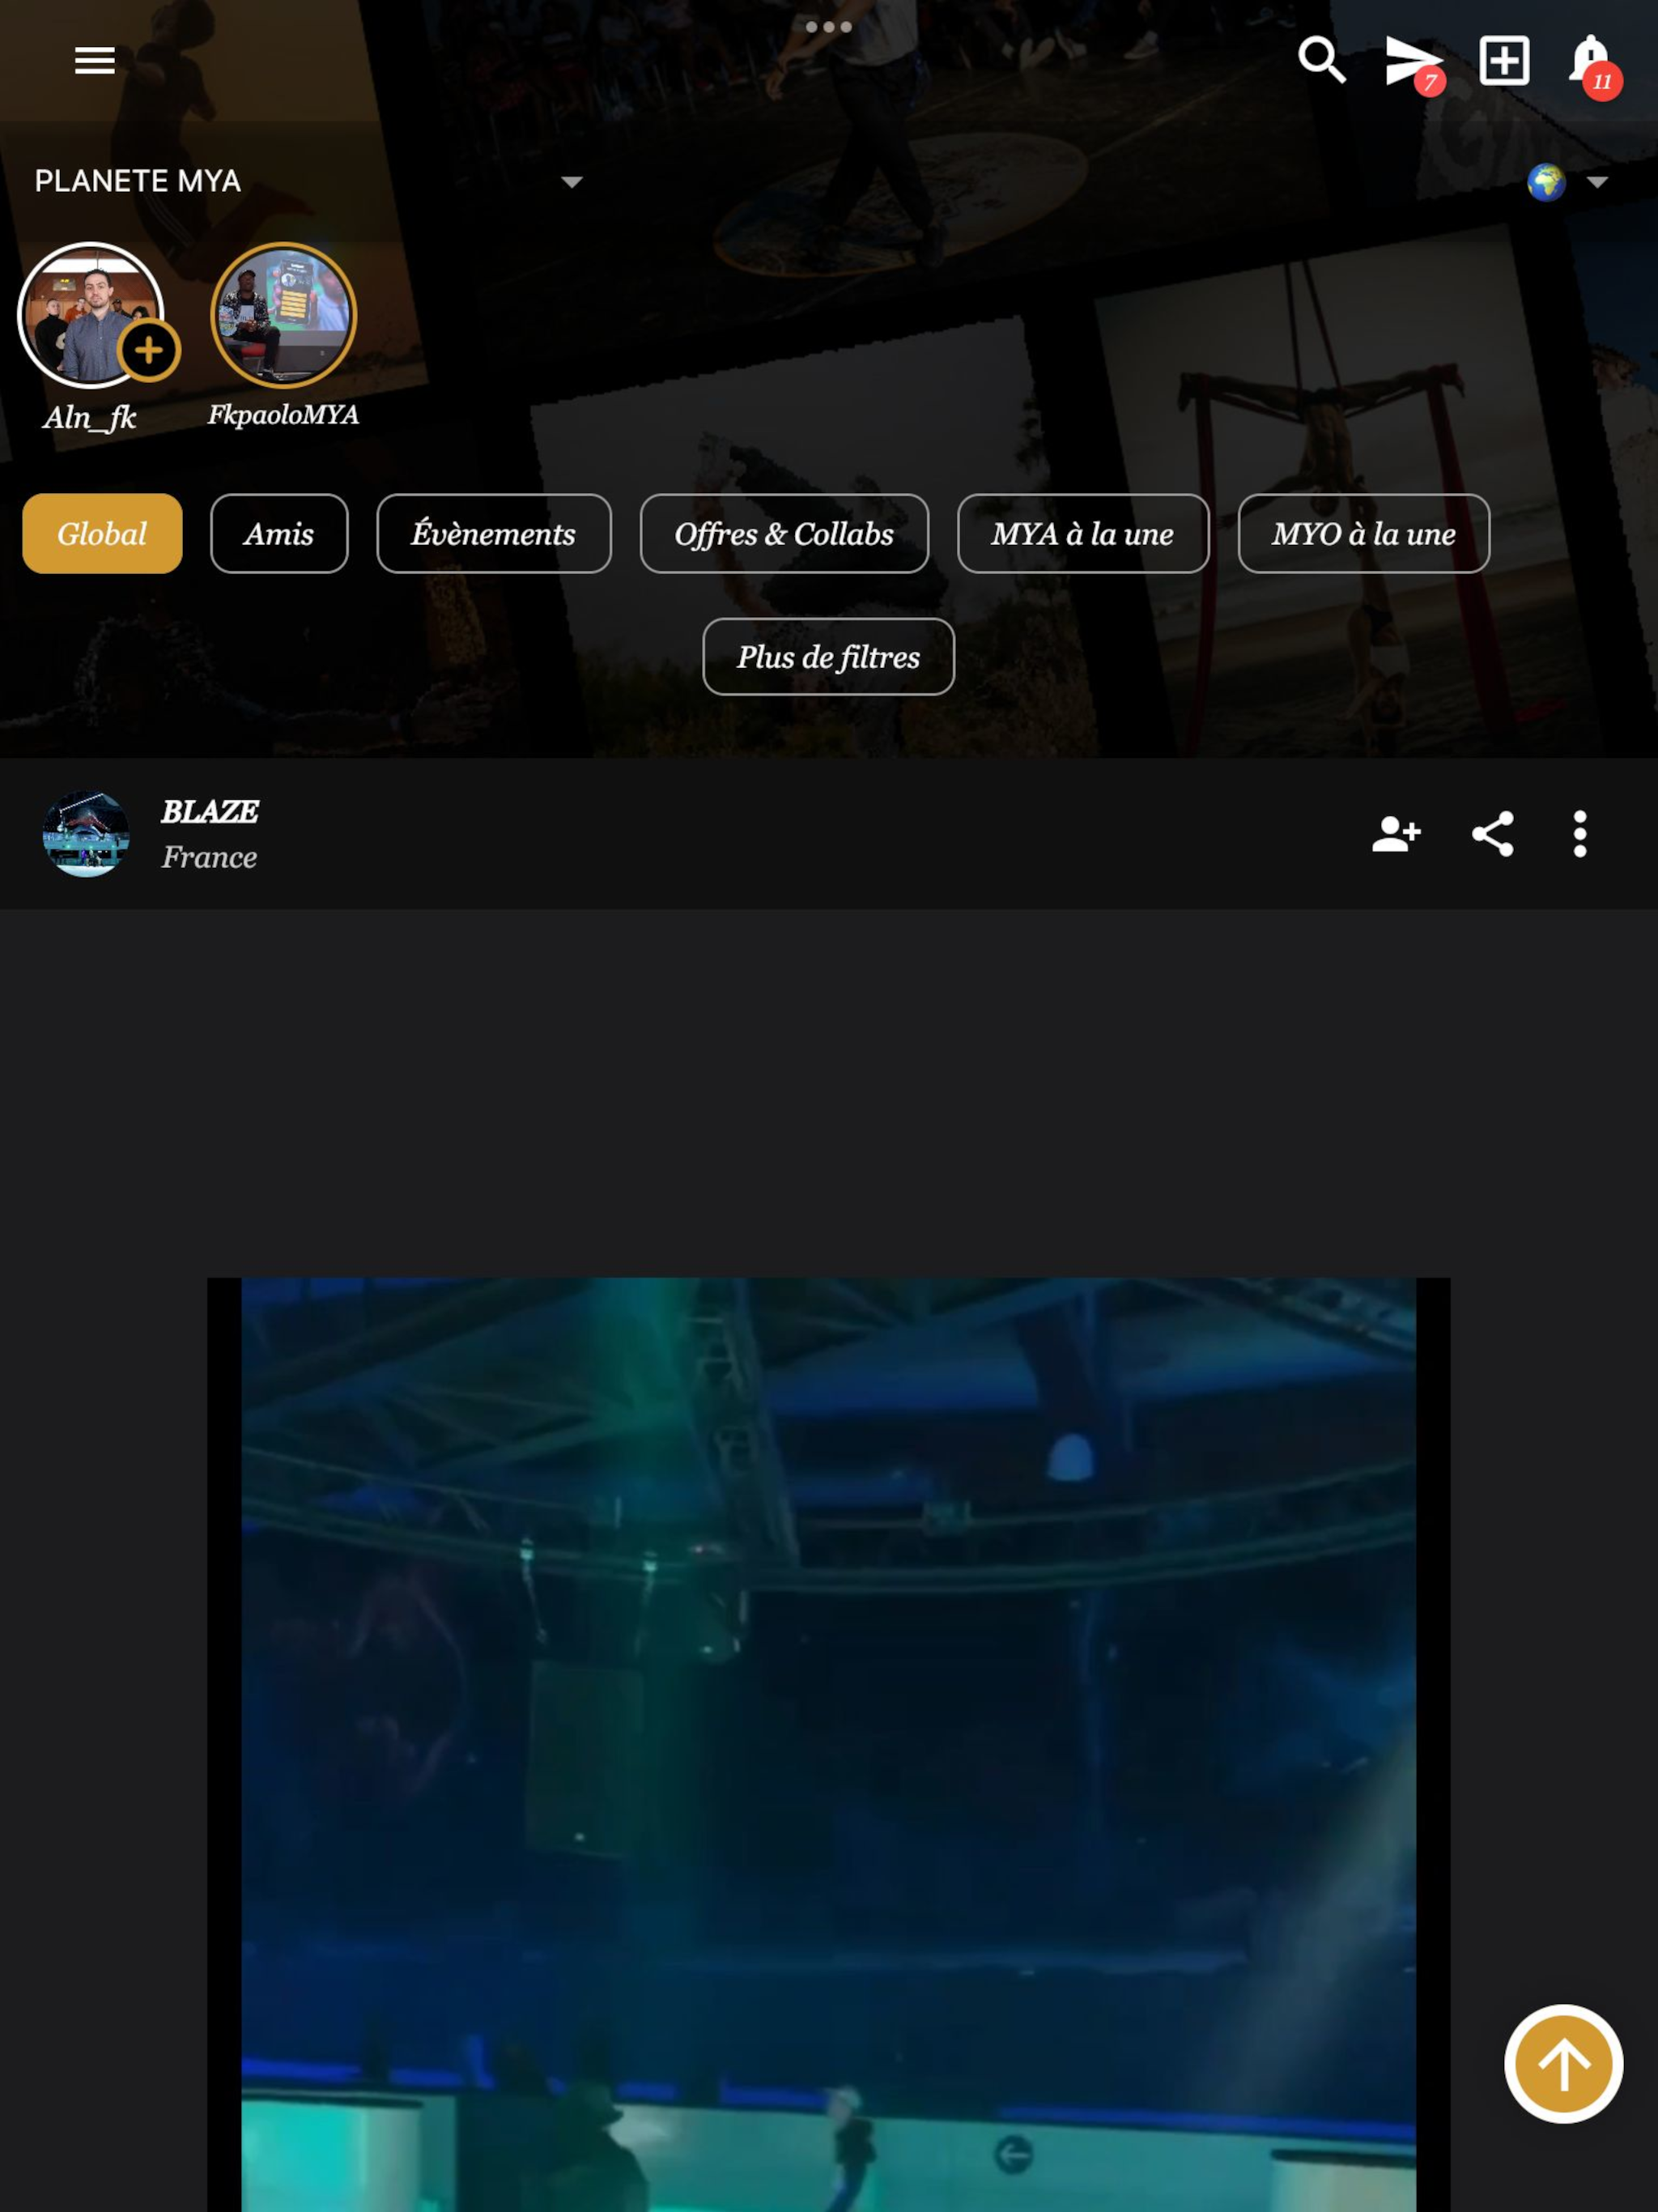The image size is (1658, 2212).
Task: Open Aln_fk username label
Action: [x=90, y=417]
